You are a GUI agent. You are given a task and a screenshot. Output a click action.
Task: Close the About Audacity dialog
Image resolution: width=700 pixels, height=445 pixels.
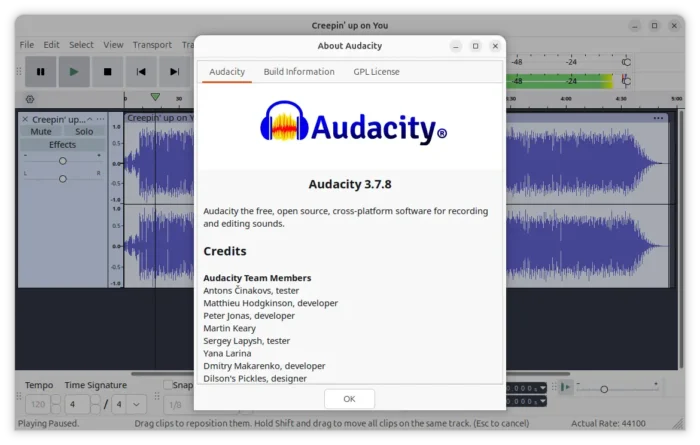(x=495, y=46)
